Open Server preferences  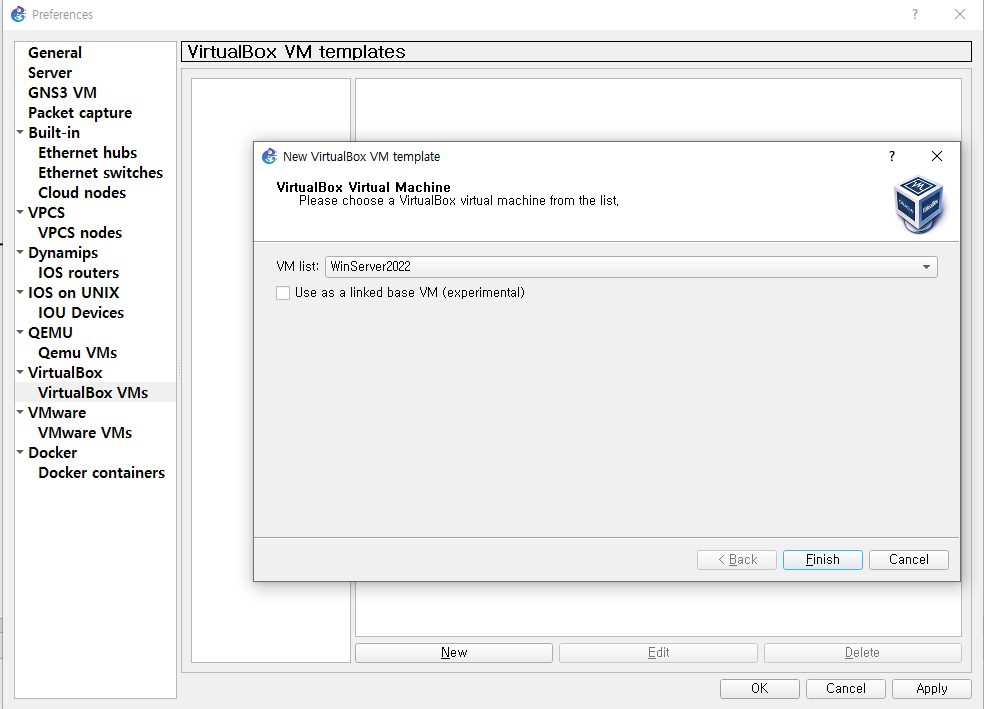(50, 73)
